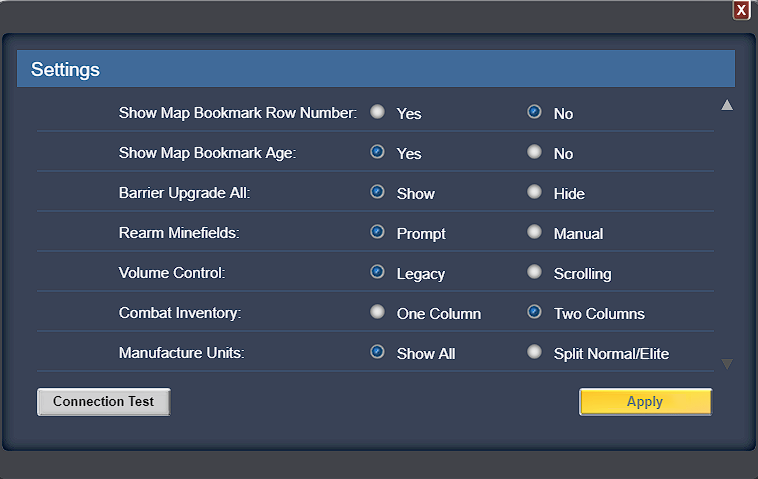758x479 pixels.
Task: Select No for Show Map Bookmark Row Number
Action: 534,112
